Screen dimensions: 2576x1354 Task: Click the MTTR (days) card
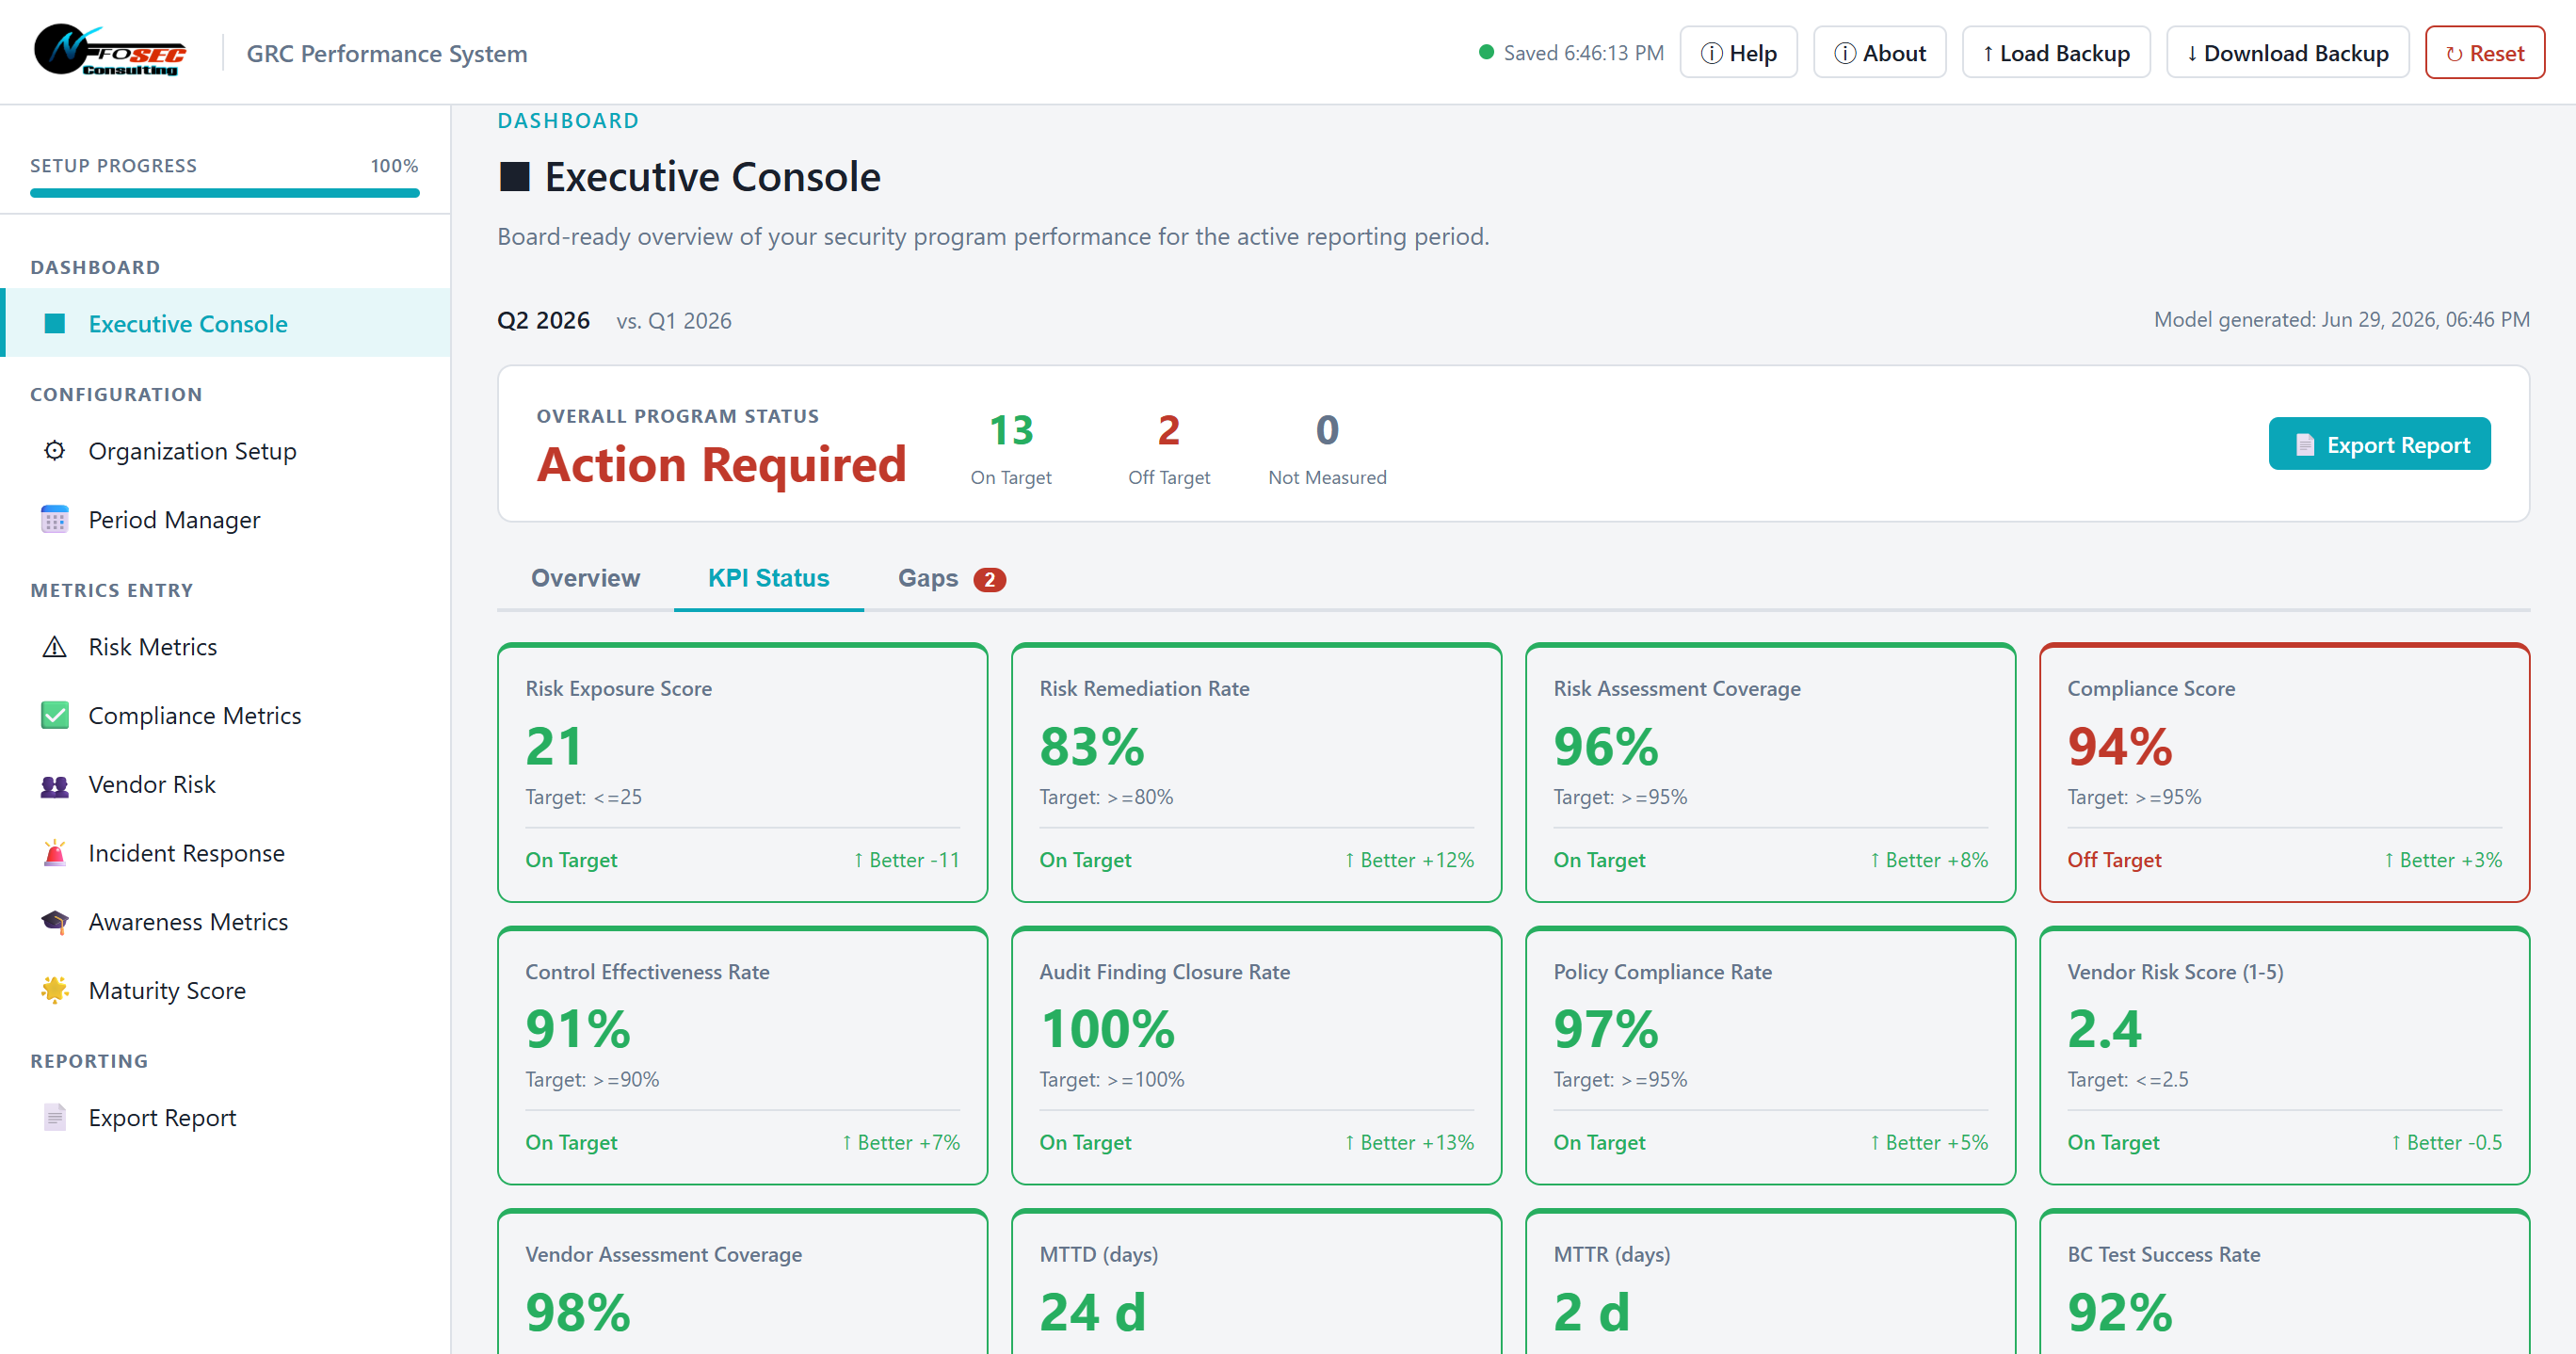pos(1770,1281)
